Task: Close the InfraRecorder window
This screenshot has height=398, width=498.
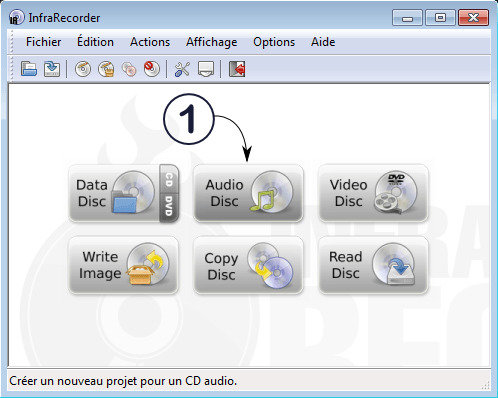Action: [473, 17]
